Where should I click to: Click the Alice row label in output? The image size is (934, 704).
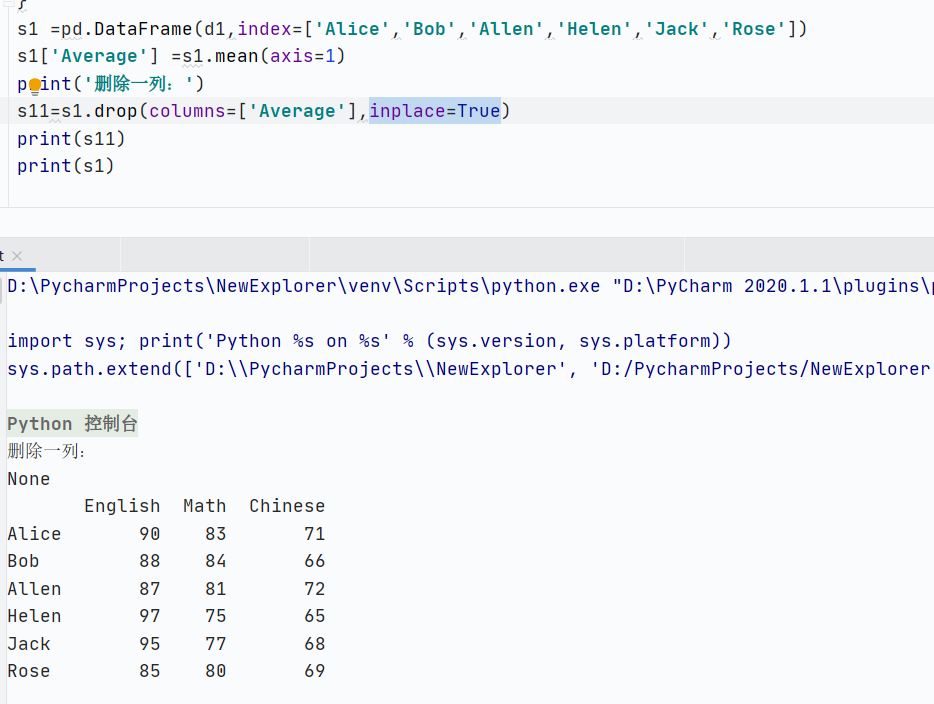pos(34,534)
